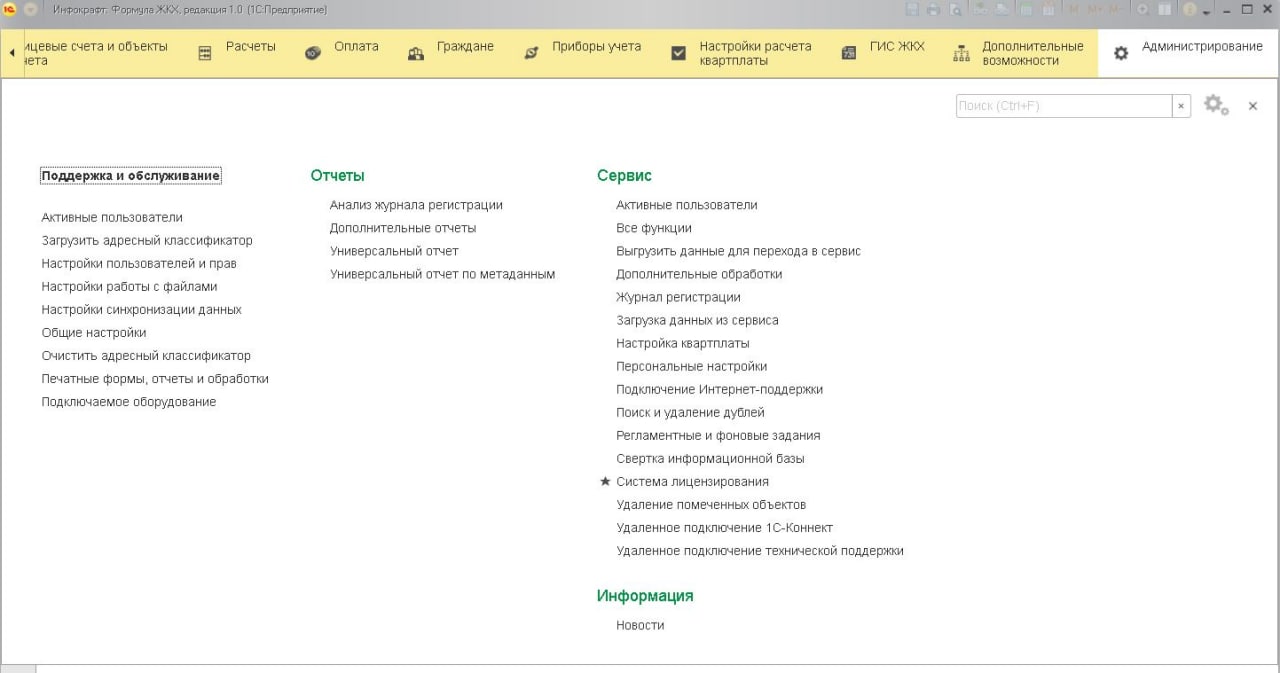
Task: Open Журнал регистрации
Action: pyautogui.click(x=678, y=297)
